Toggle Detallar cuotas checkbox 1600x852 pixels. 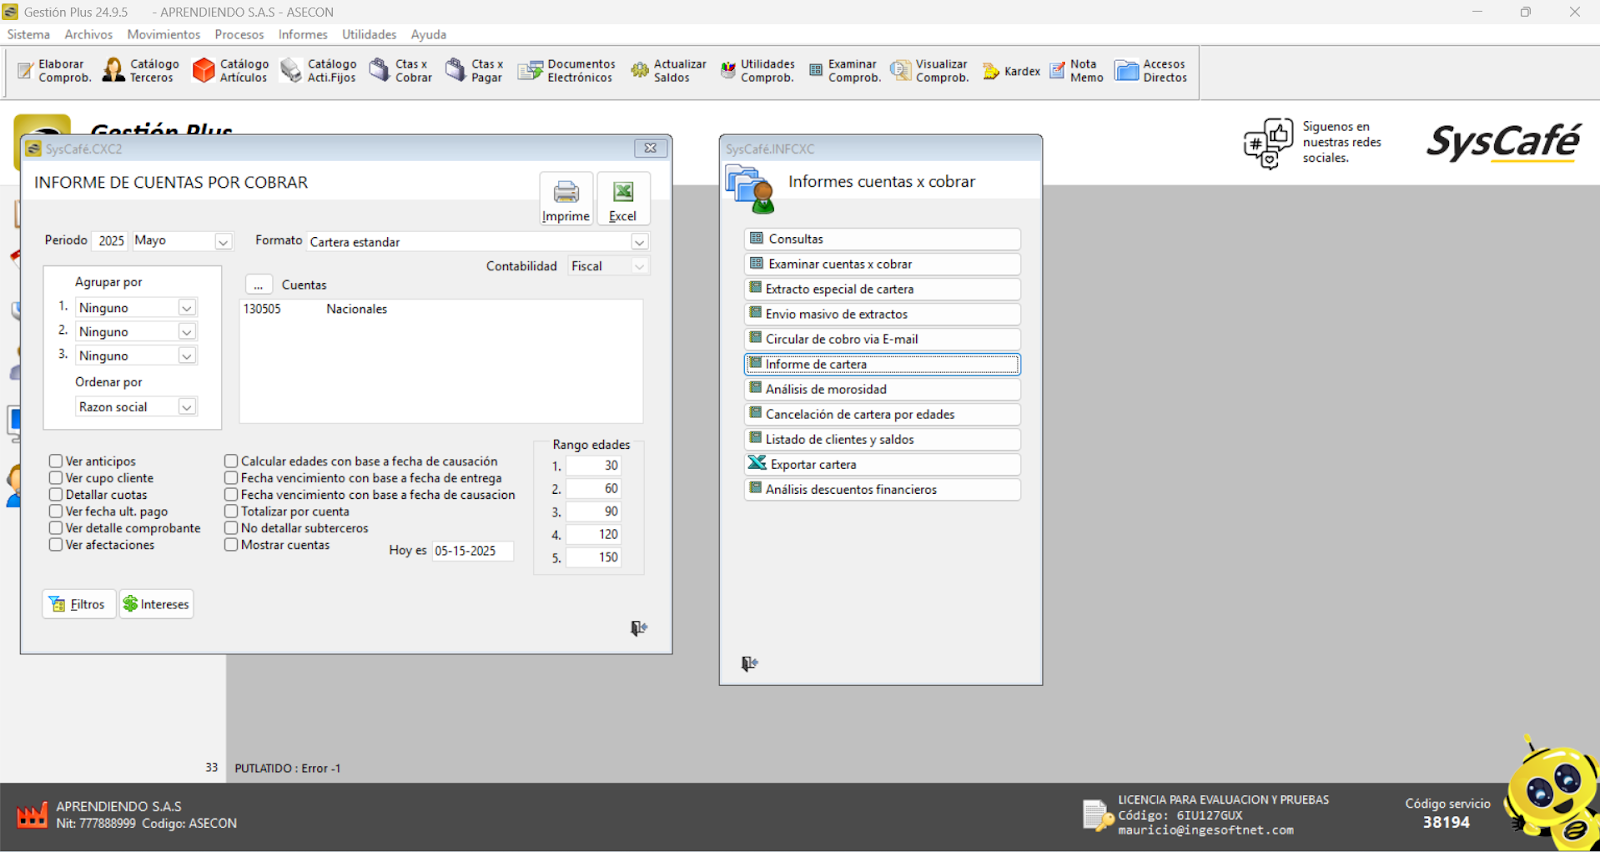56,495
